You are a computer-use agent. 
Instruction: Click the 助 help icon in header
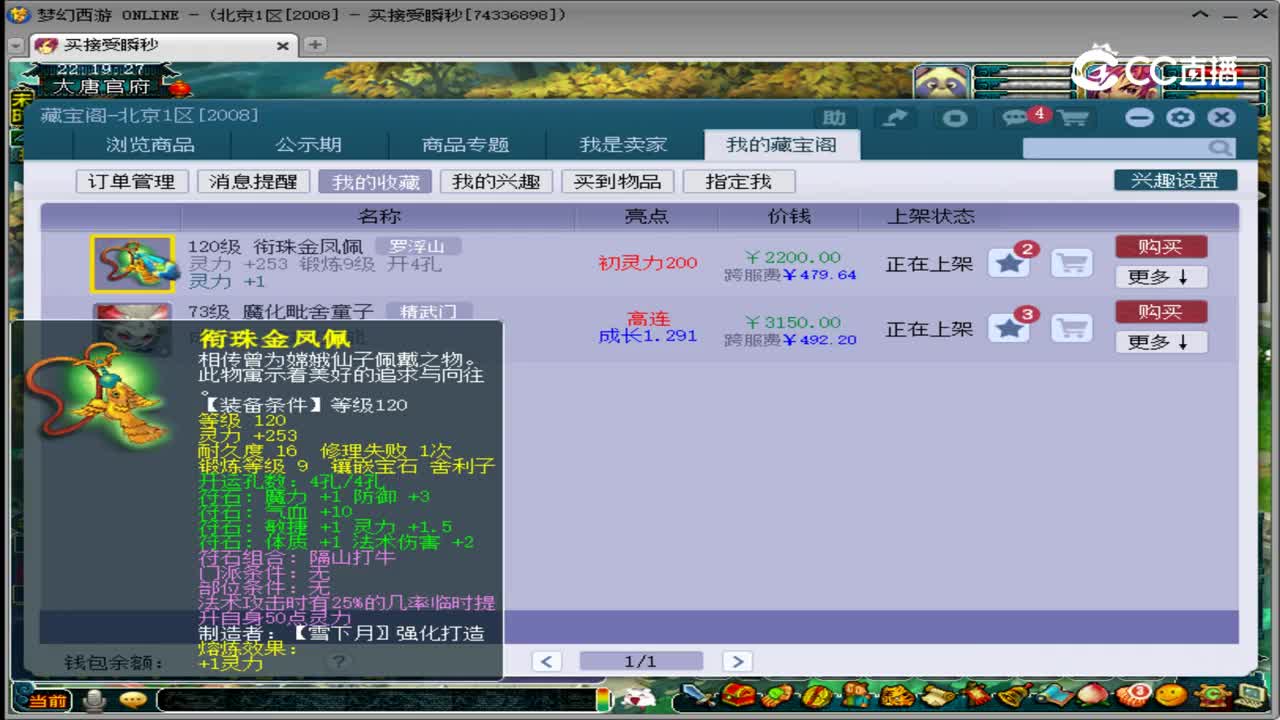tap(834, 118)
